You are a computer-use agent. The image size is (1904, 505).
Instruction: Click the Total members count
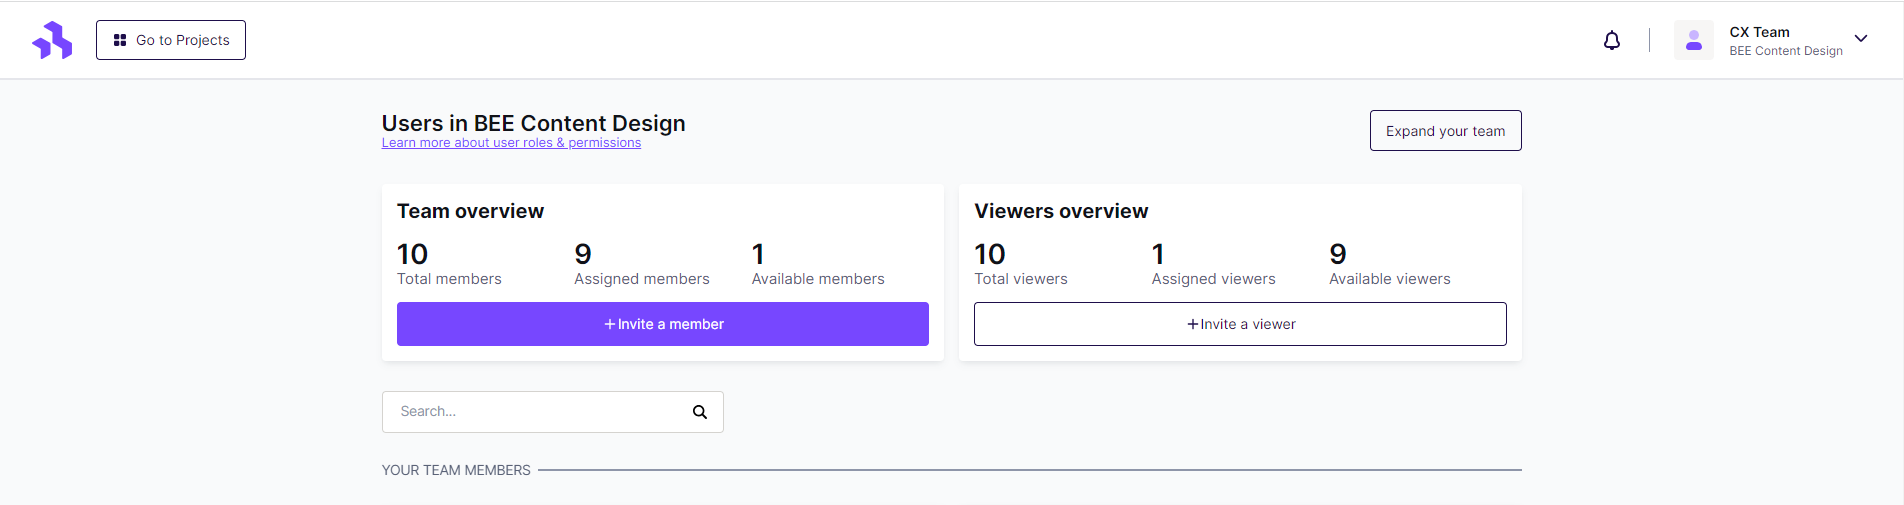coord(412,254)
